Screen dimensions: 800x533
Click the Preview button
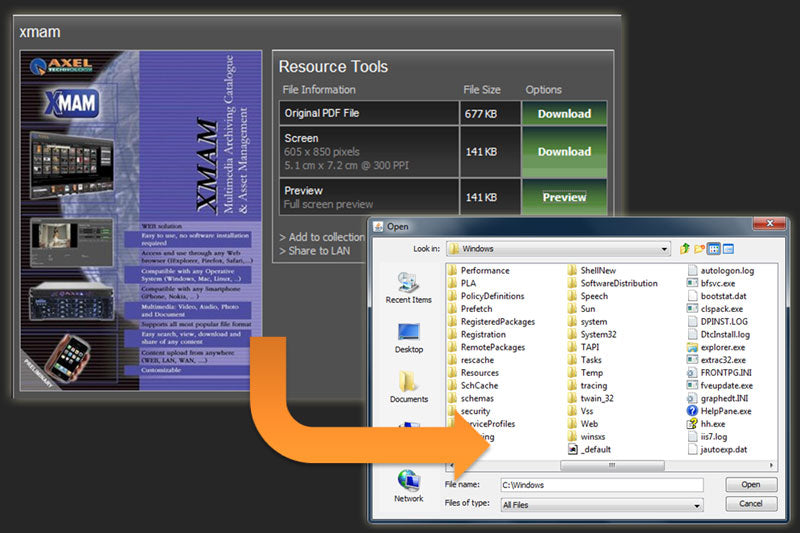[564, 197]
